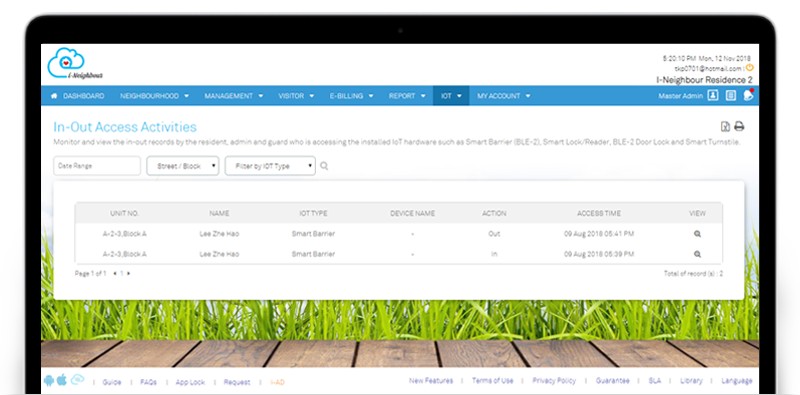Click the UNIT NO. column header
The width and height of the screenshot is (800, 395).
pyautogui.click(x=124, y=213)
